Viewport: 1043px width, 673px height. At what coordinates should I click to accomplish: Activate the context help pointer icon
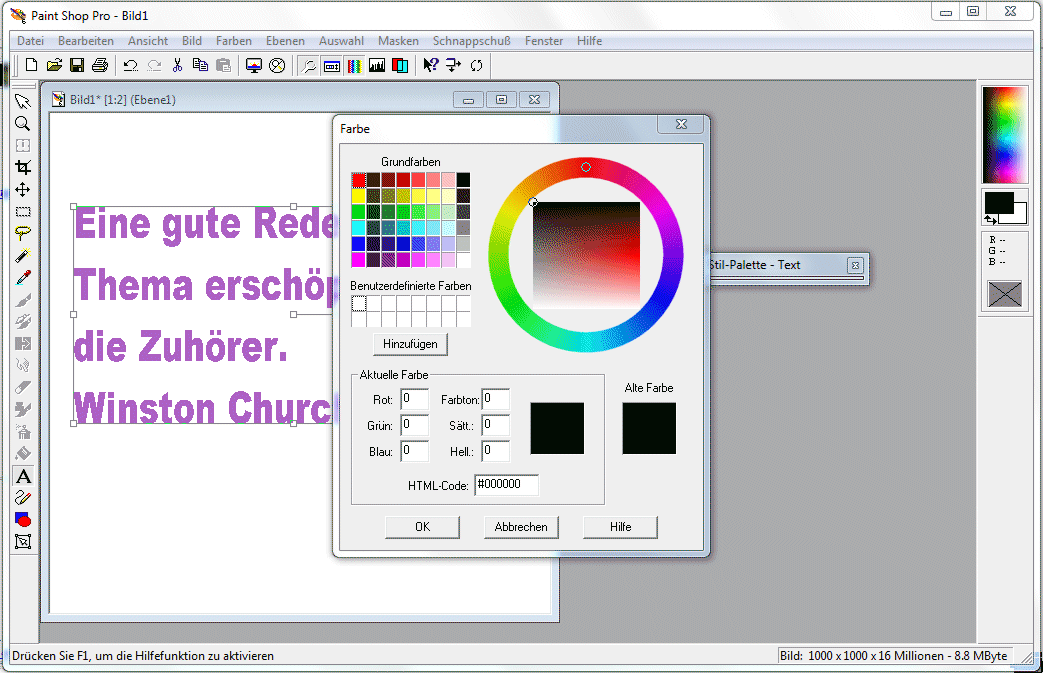point(430,65)
